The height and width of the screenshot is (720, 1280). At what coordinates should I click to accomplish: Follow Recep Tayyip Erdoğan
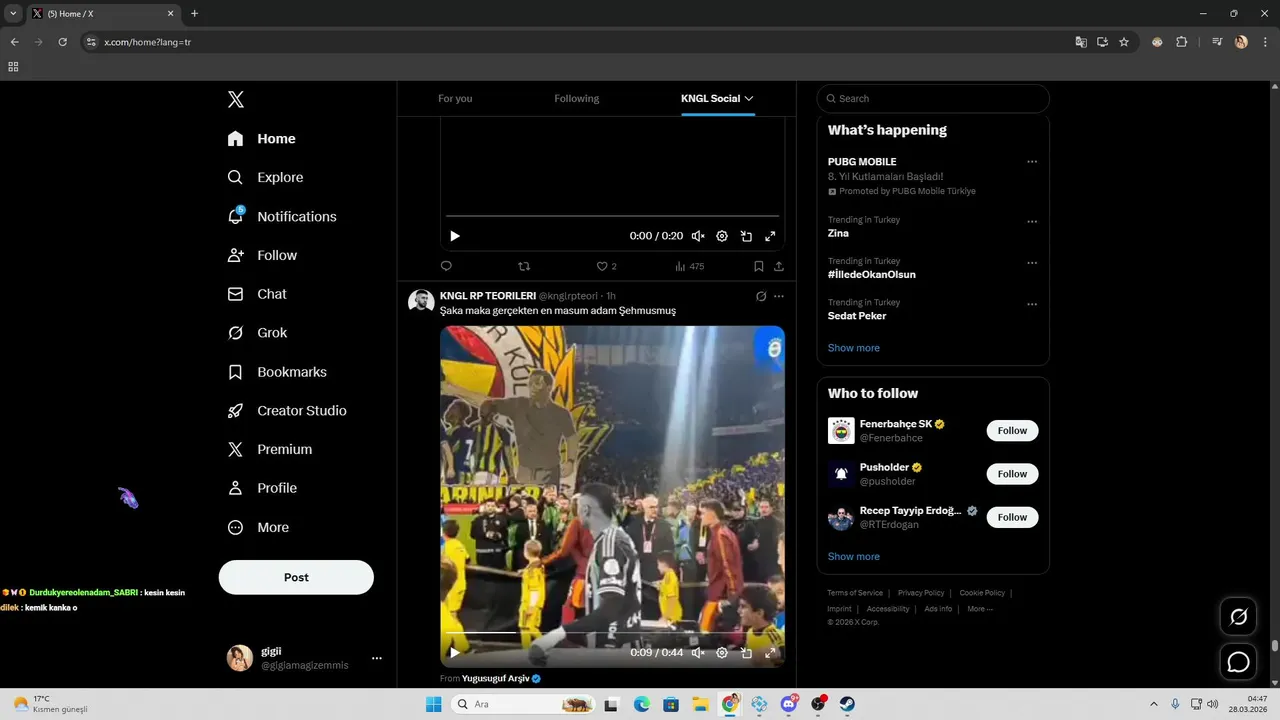pyautogui.click(x=1012, y=517)
